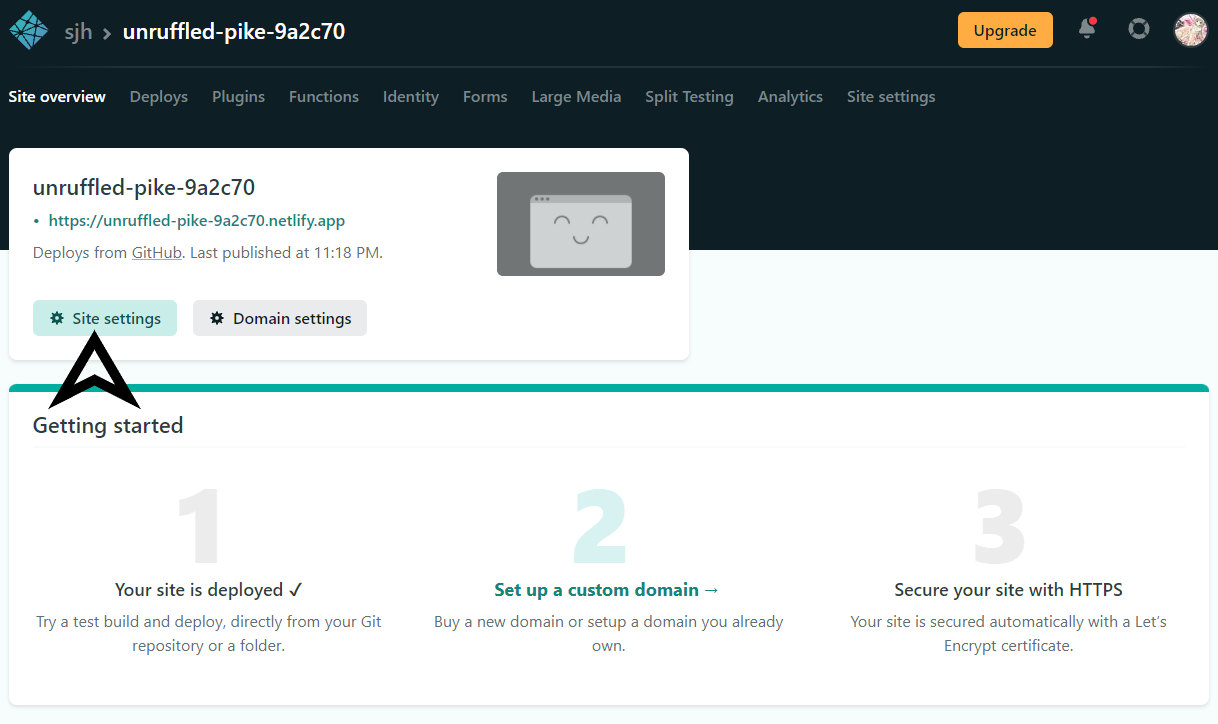This screenshot has height=724, width=1218.
Task: Click the large step number 2
Action: [600, 527]
